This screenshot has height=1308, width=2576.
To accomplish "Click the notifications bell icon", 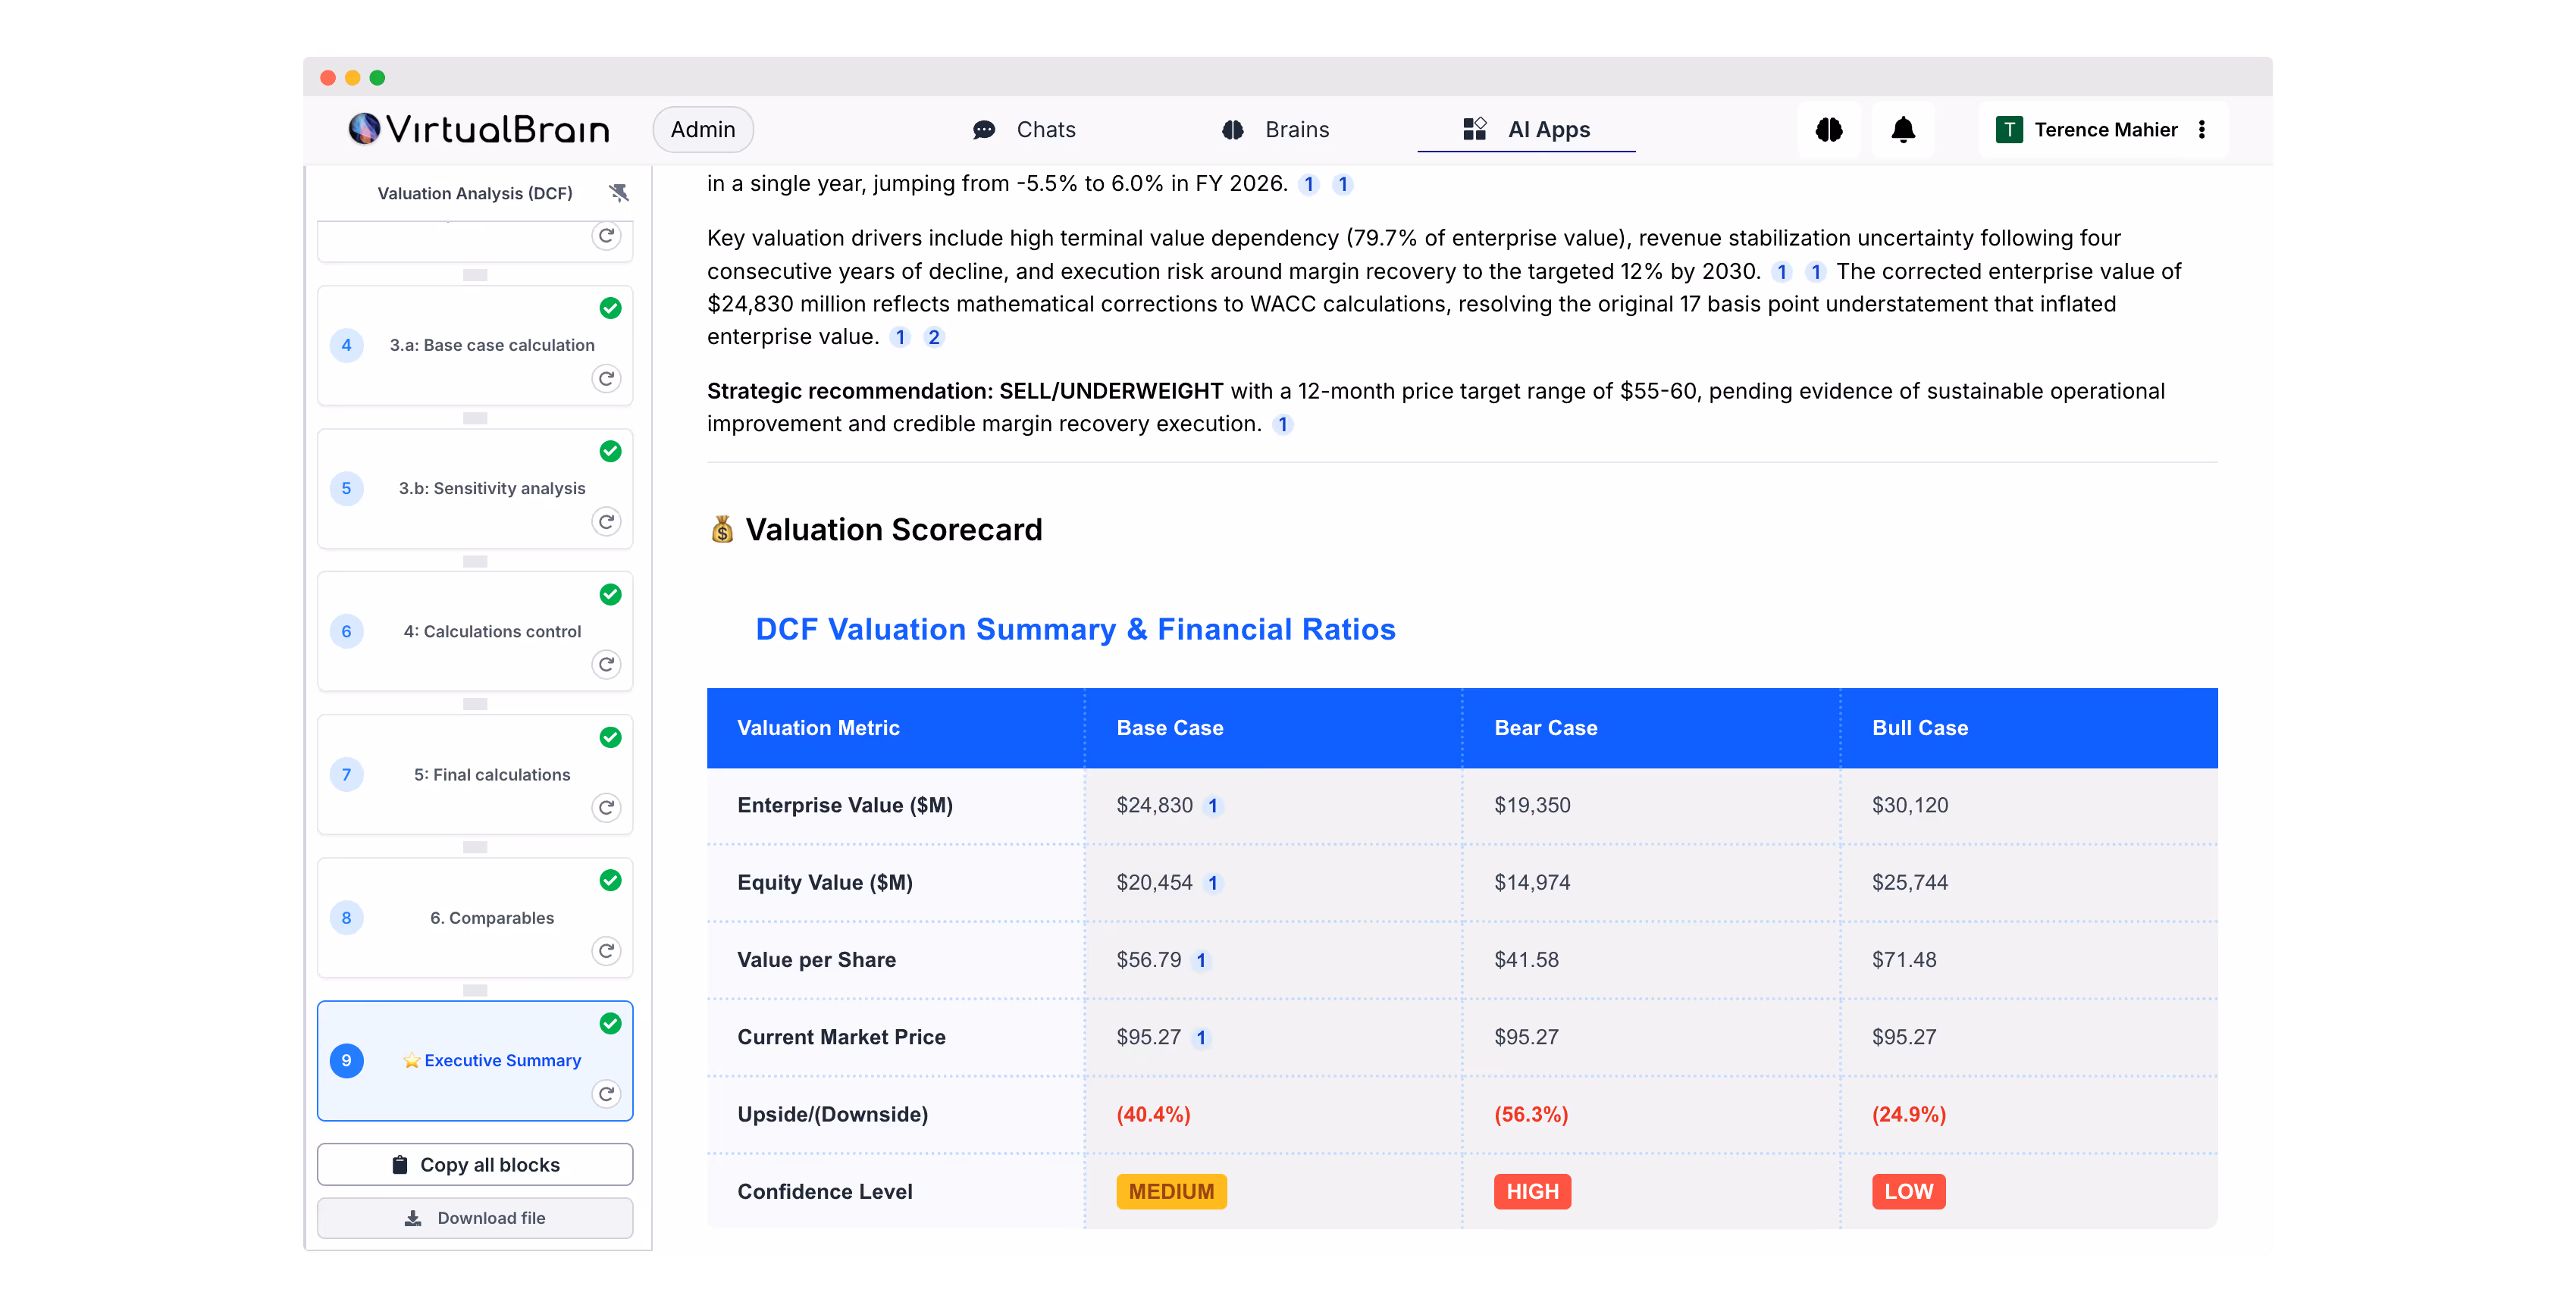I will [1903, 130].
